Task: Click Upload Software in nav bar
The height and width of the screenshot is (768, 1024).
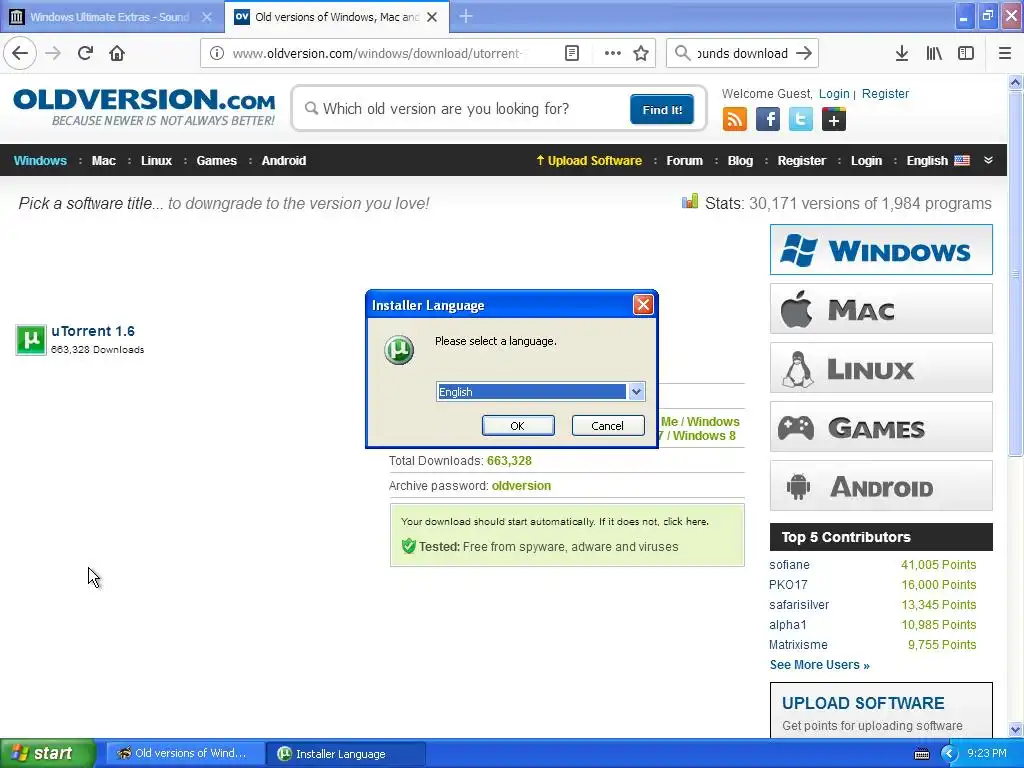Action: point(588,161)
